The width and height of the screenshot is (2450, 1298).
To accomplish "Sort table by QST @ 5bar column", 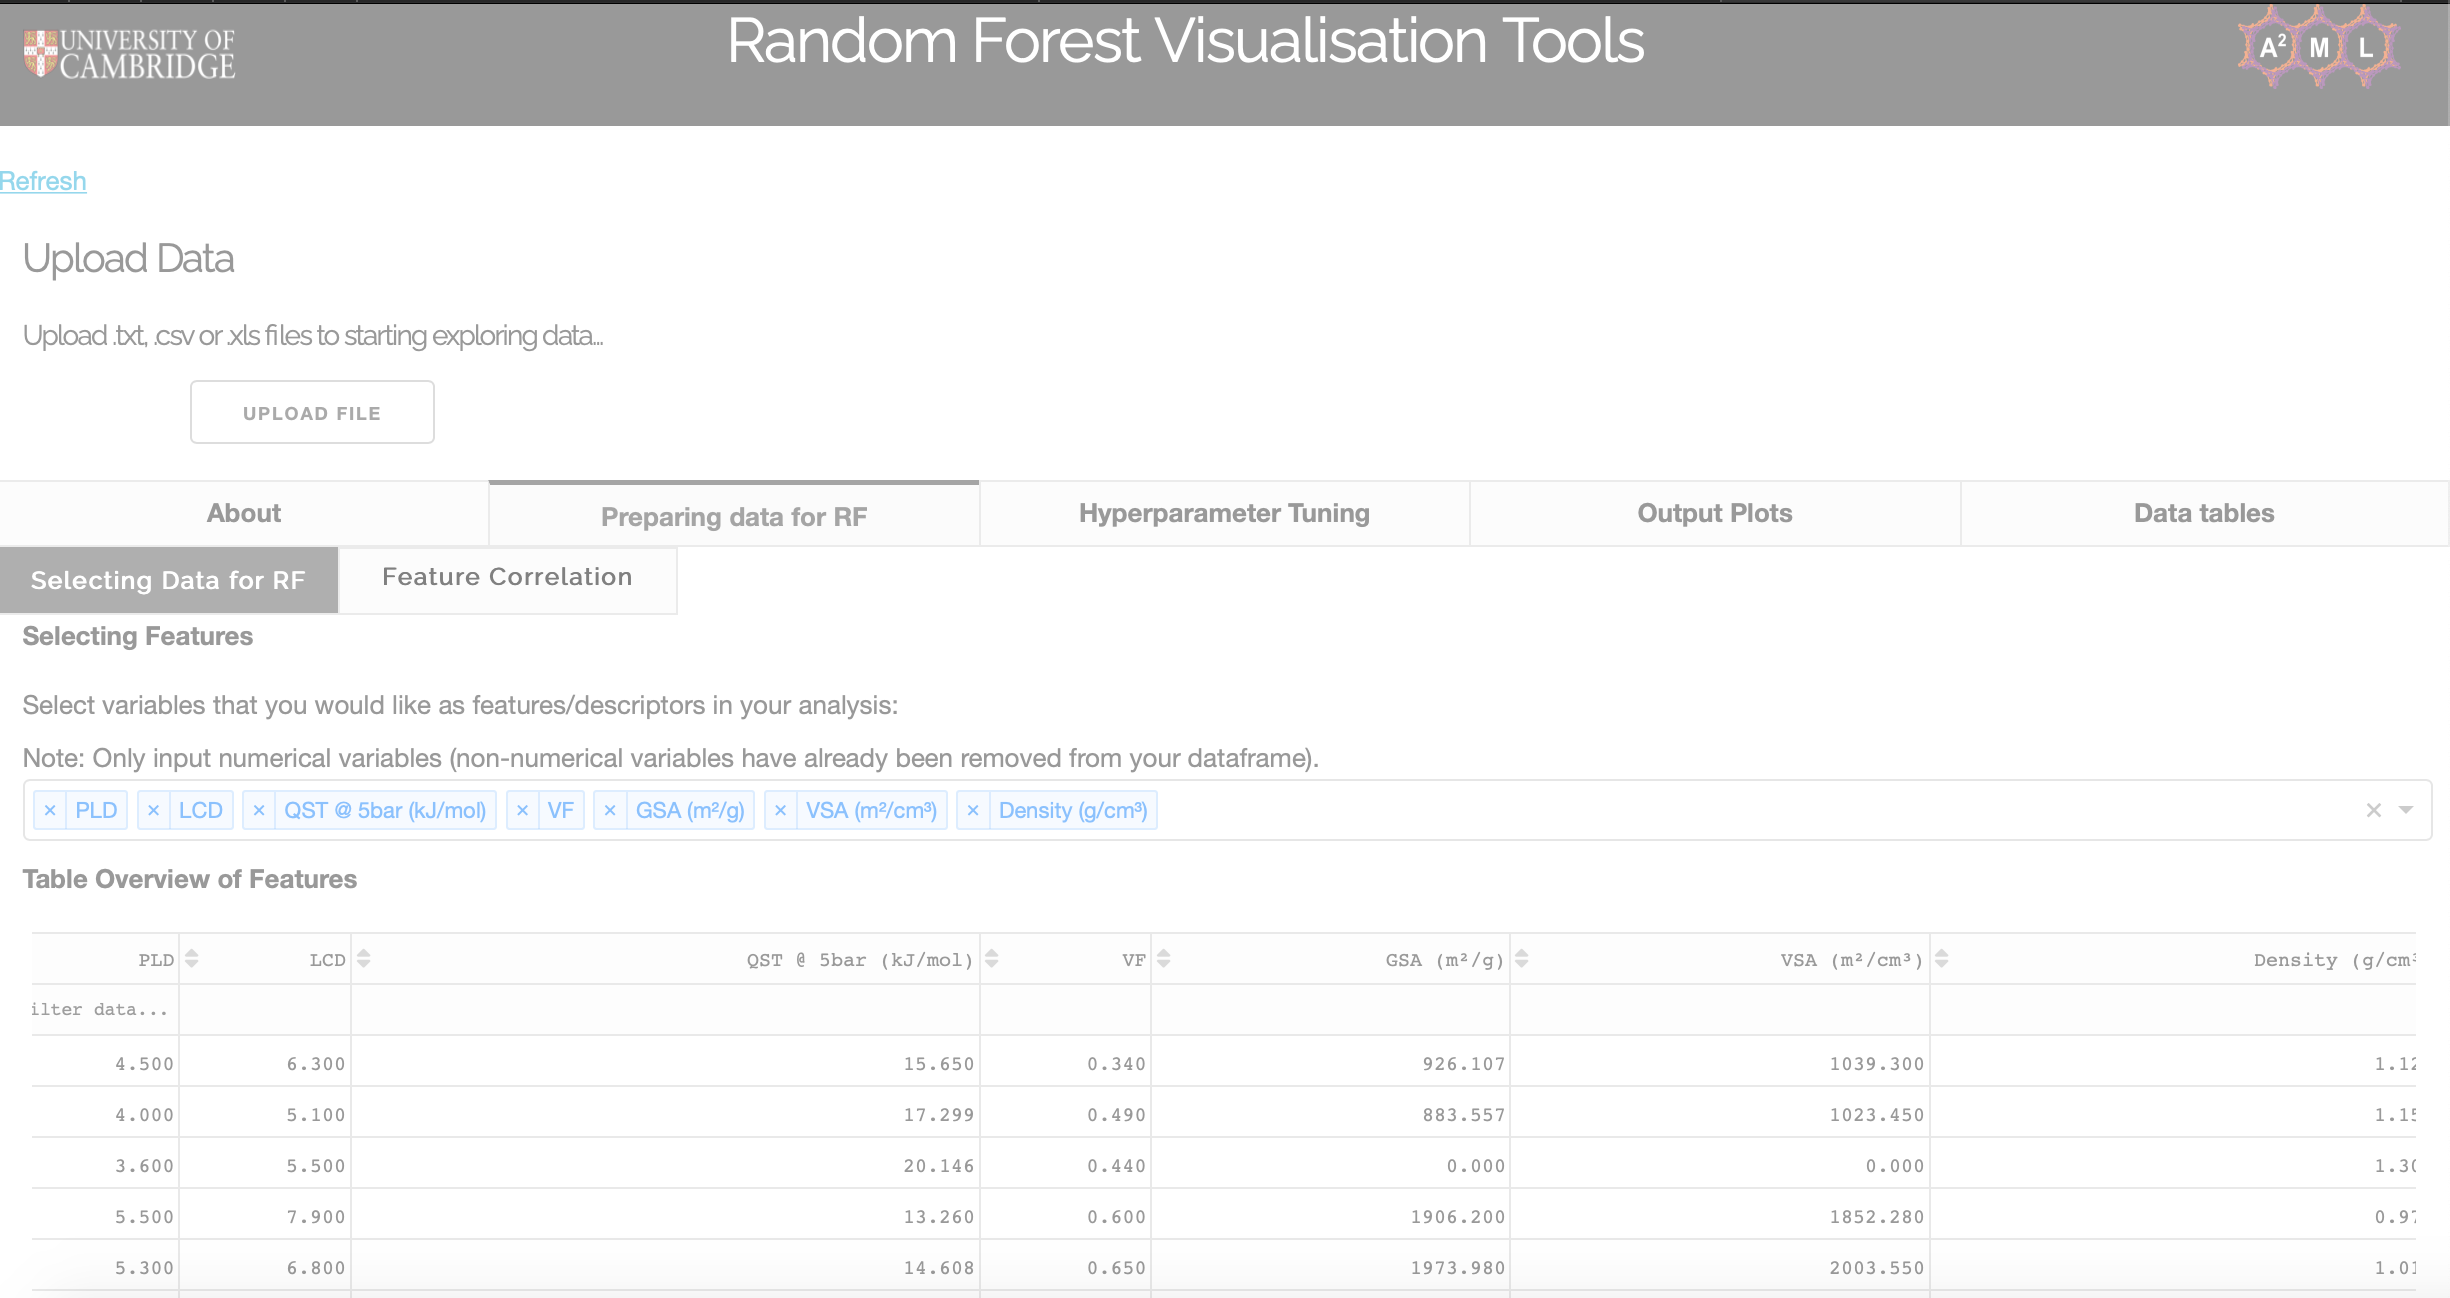I will click(992, 959).
